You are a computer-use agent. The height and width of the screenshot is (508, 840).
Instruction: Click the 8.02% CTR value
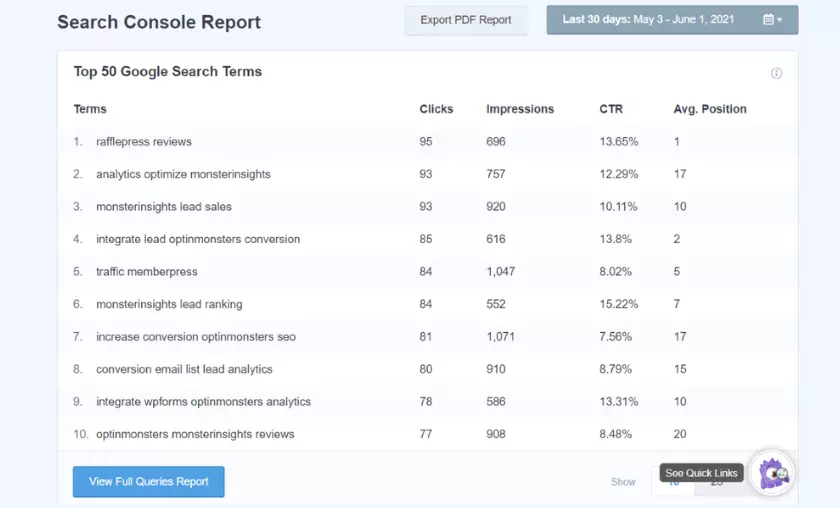pyautogui.click(x=616, y=272)
